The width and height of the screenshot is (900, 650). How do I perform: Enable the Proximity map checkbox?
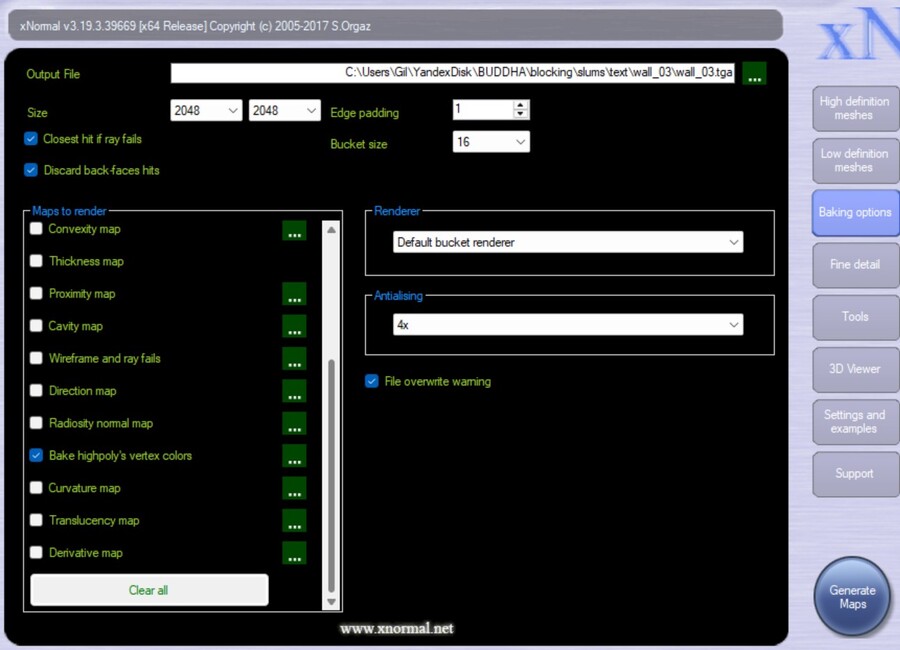36,293
